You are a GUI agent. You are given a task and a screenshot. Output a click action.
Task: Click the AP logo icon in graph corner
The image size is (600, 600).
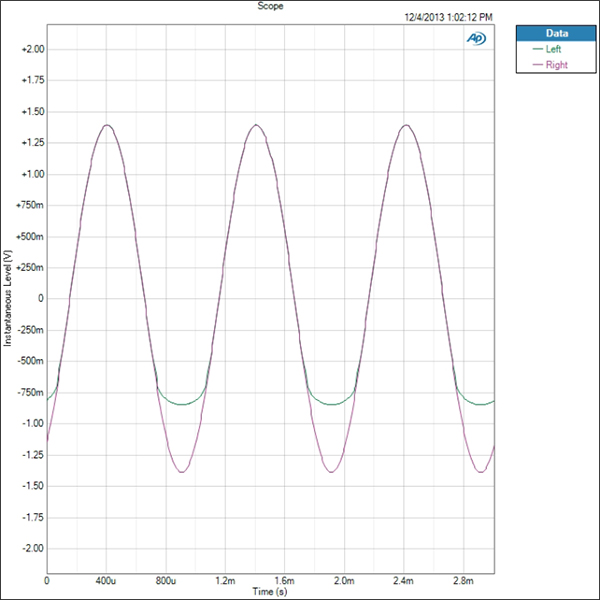(476, 38)
